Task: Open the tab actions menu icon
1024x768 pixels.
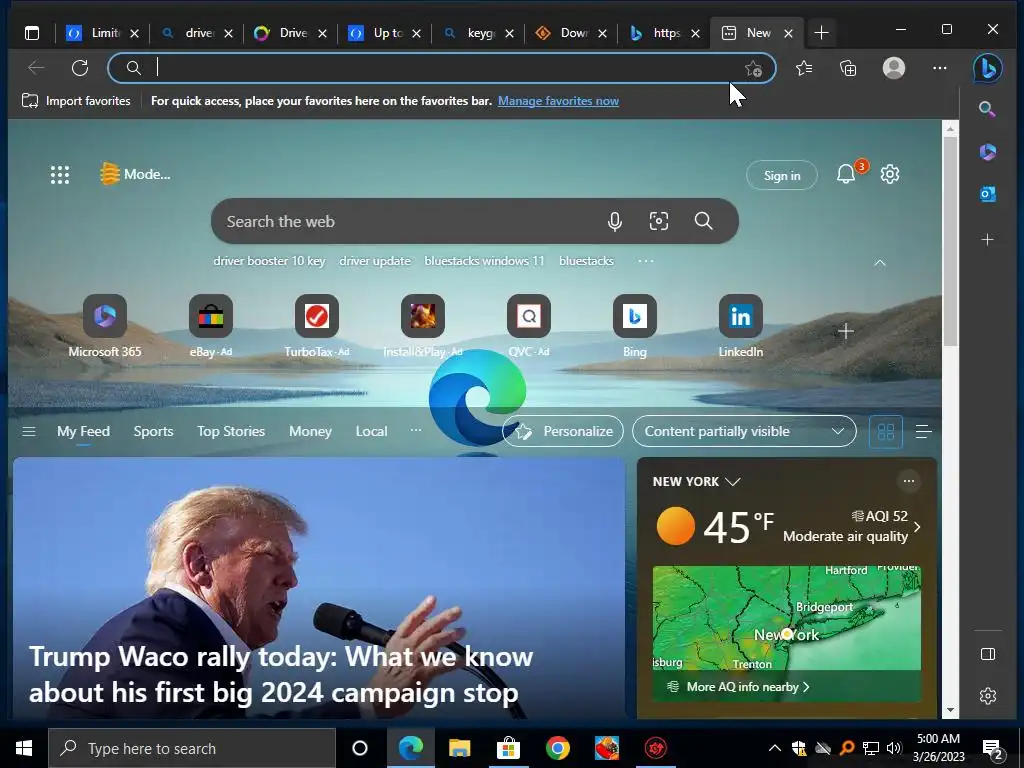Action: (31, 33)
